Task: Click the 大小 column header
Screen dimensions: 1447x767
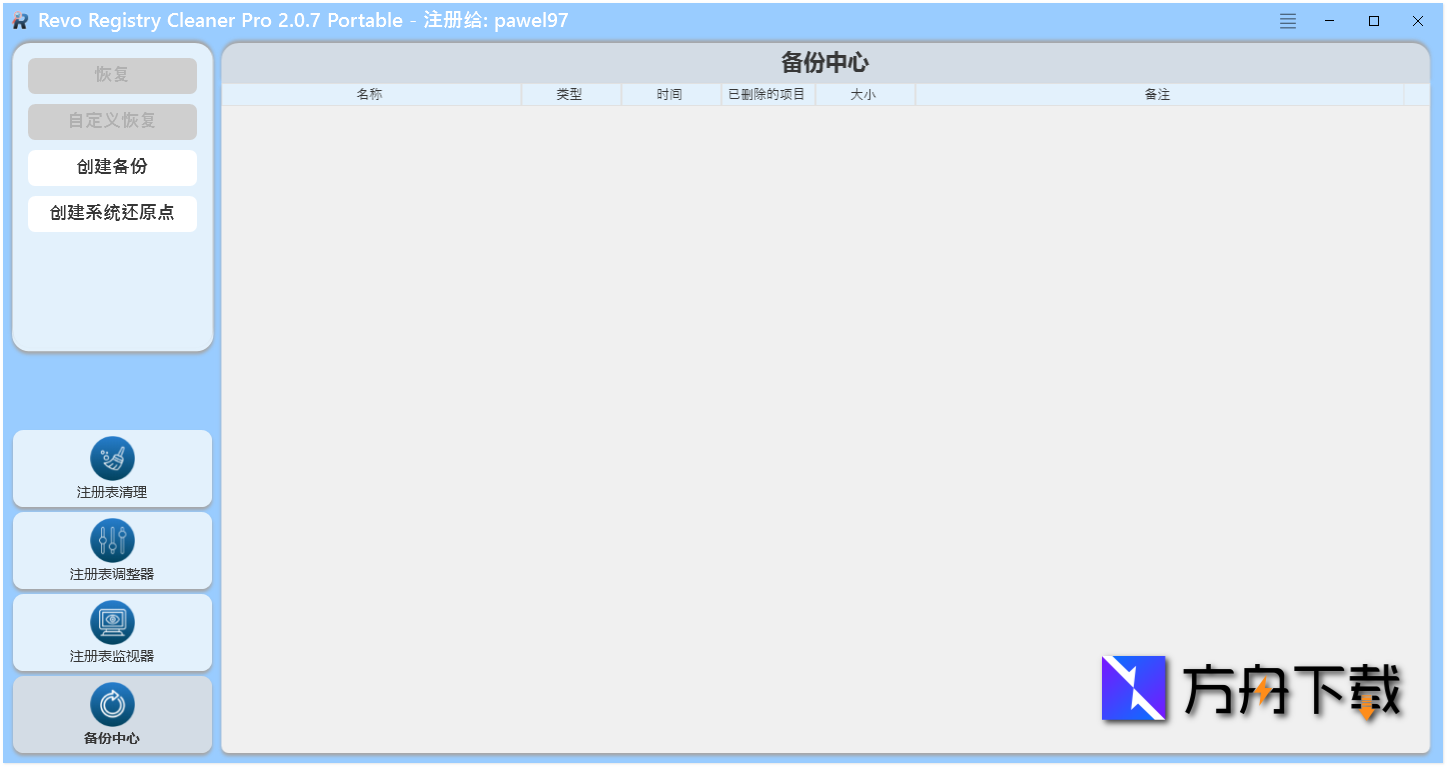Action: click(x=865, y=94)
